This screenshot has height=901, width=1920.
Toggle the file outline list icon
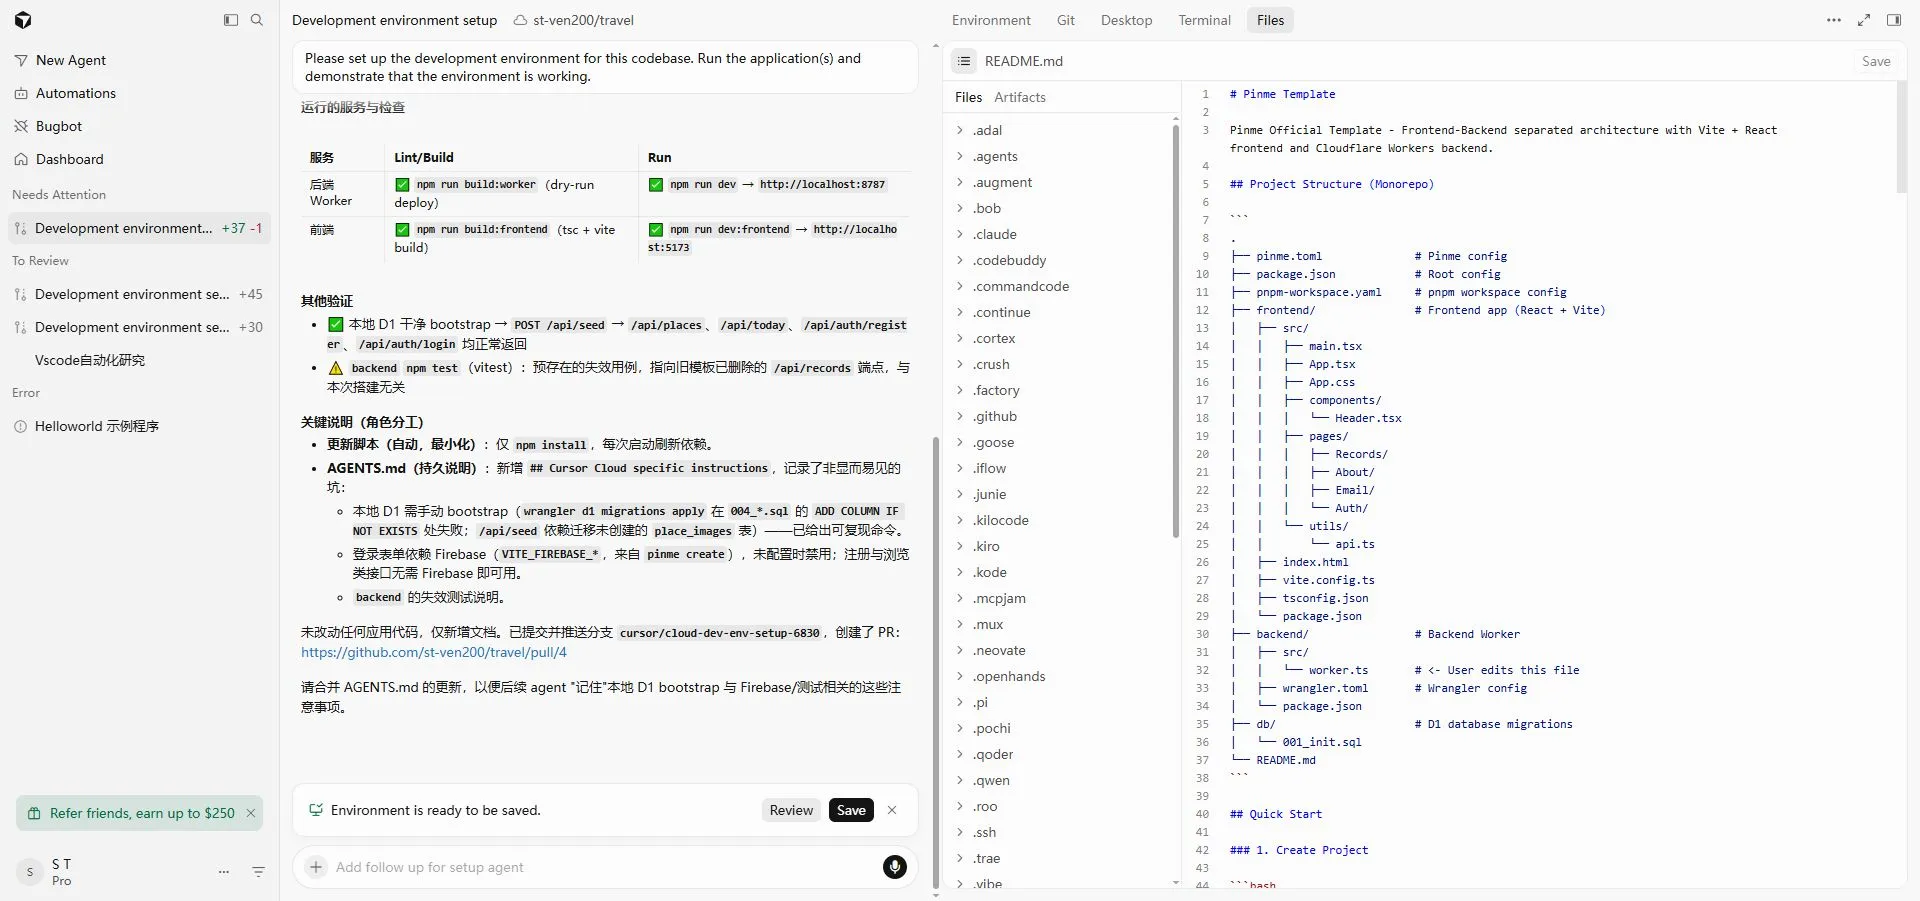[x=964, y=61]
